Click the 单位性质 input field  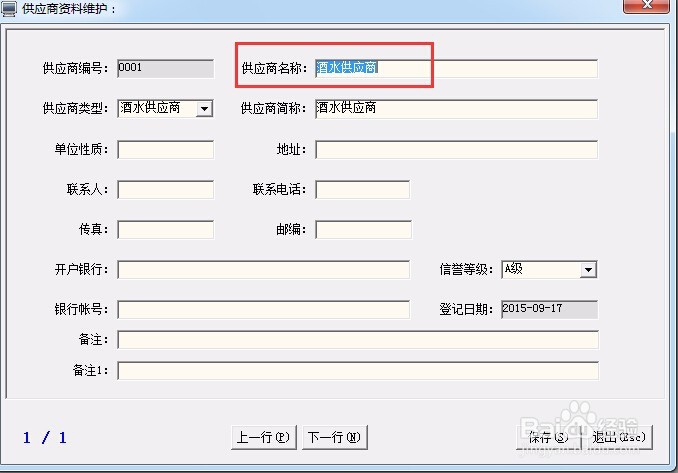click(166, 150)
